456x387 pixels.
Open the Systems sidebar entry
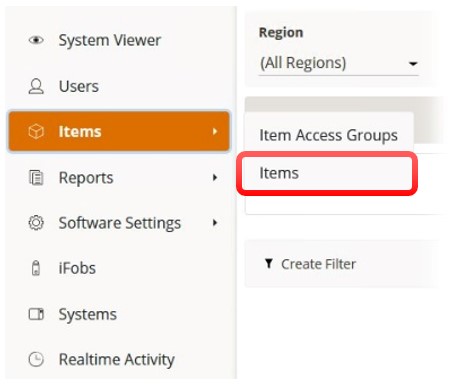point(88,314)
